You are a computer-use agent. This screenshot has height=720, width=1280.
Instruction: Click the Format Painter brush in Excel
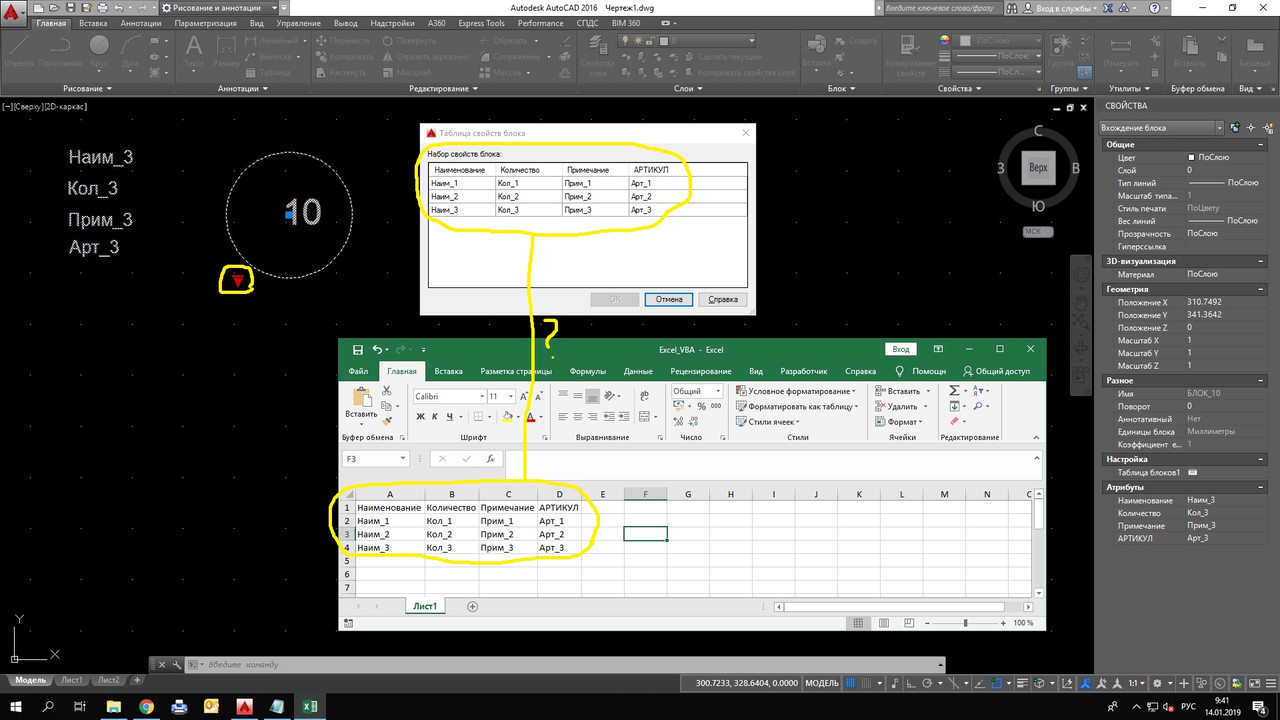[387, 421]
